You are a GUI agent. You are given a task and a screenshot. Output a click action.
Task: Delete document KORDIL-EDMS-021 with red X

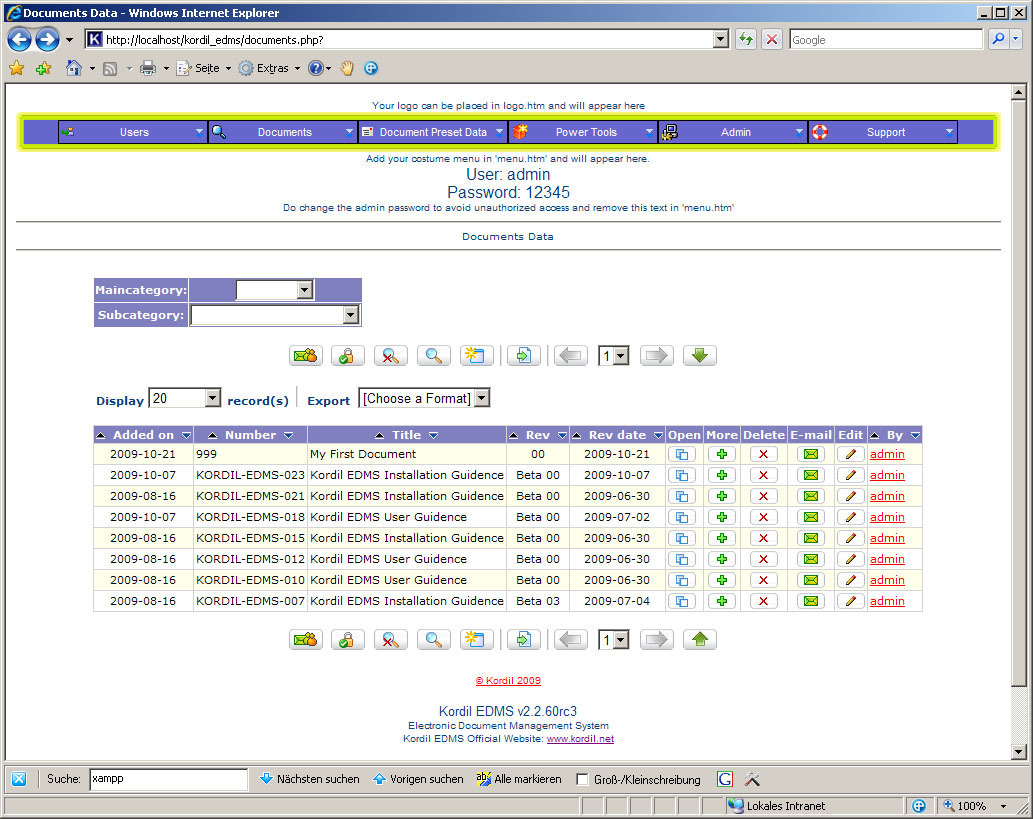[763, 496]
